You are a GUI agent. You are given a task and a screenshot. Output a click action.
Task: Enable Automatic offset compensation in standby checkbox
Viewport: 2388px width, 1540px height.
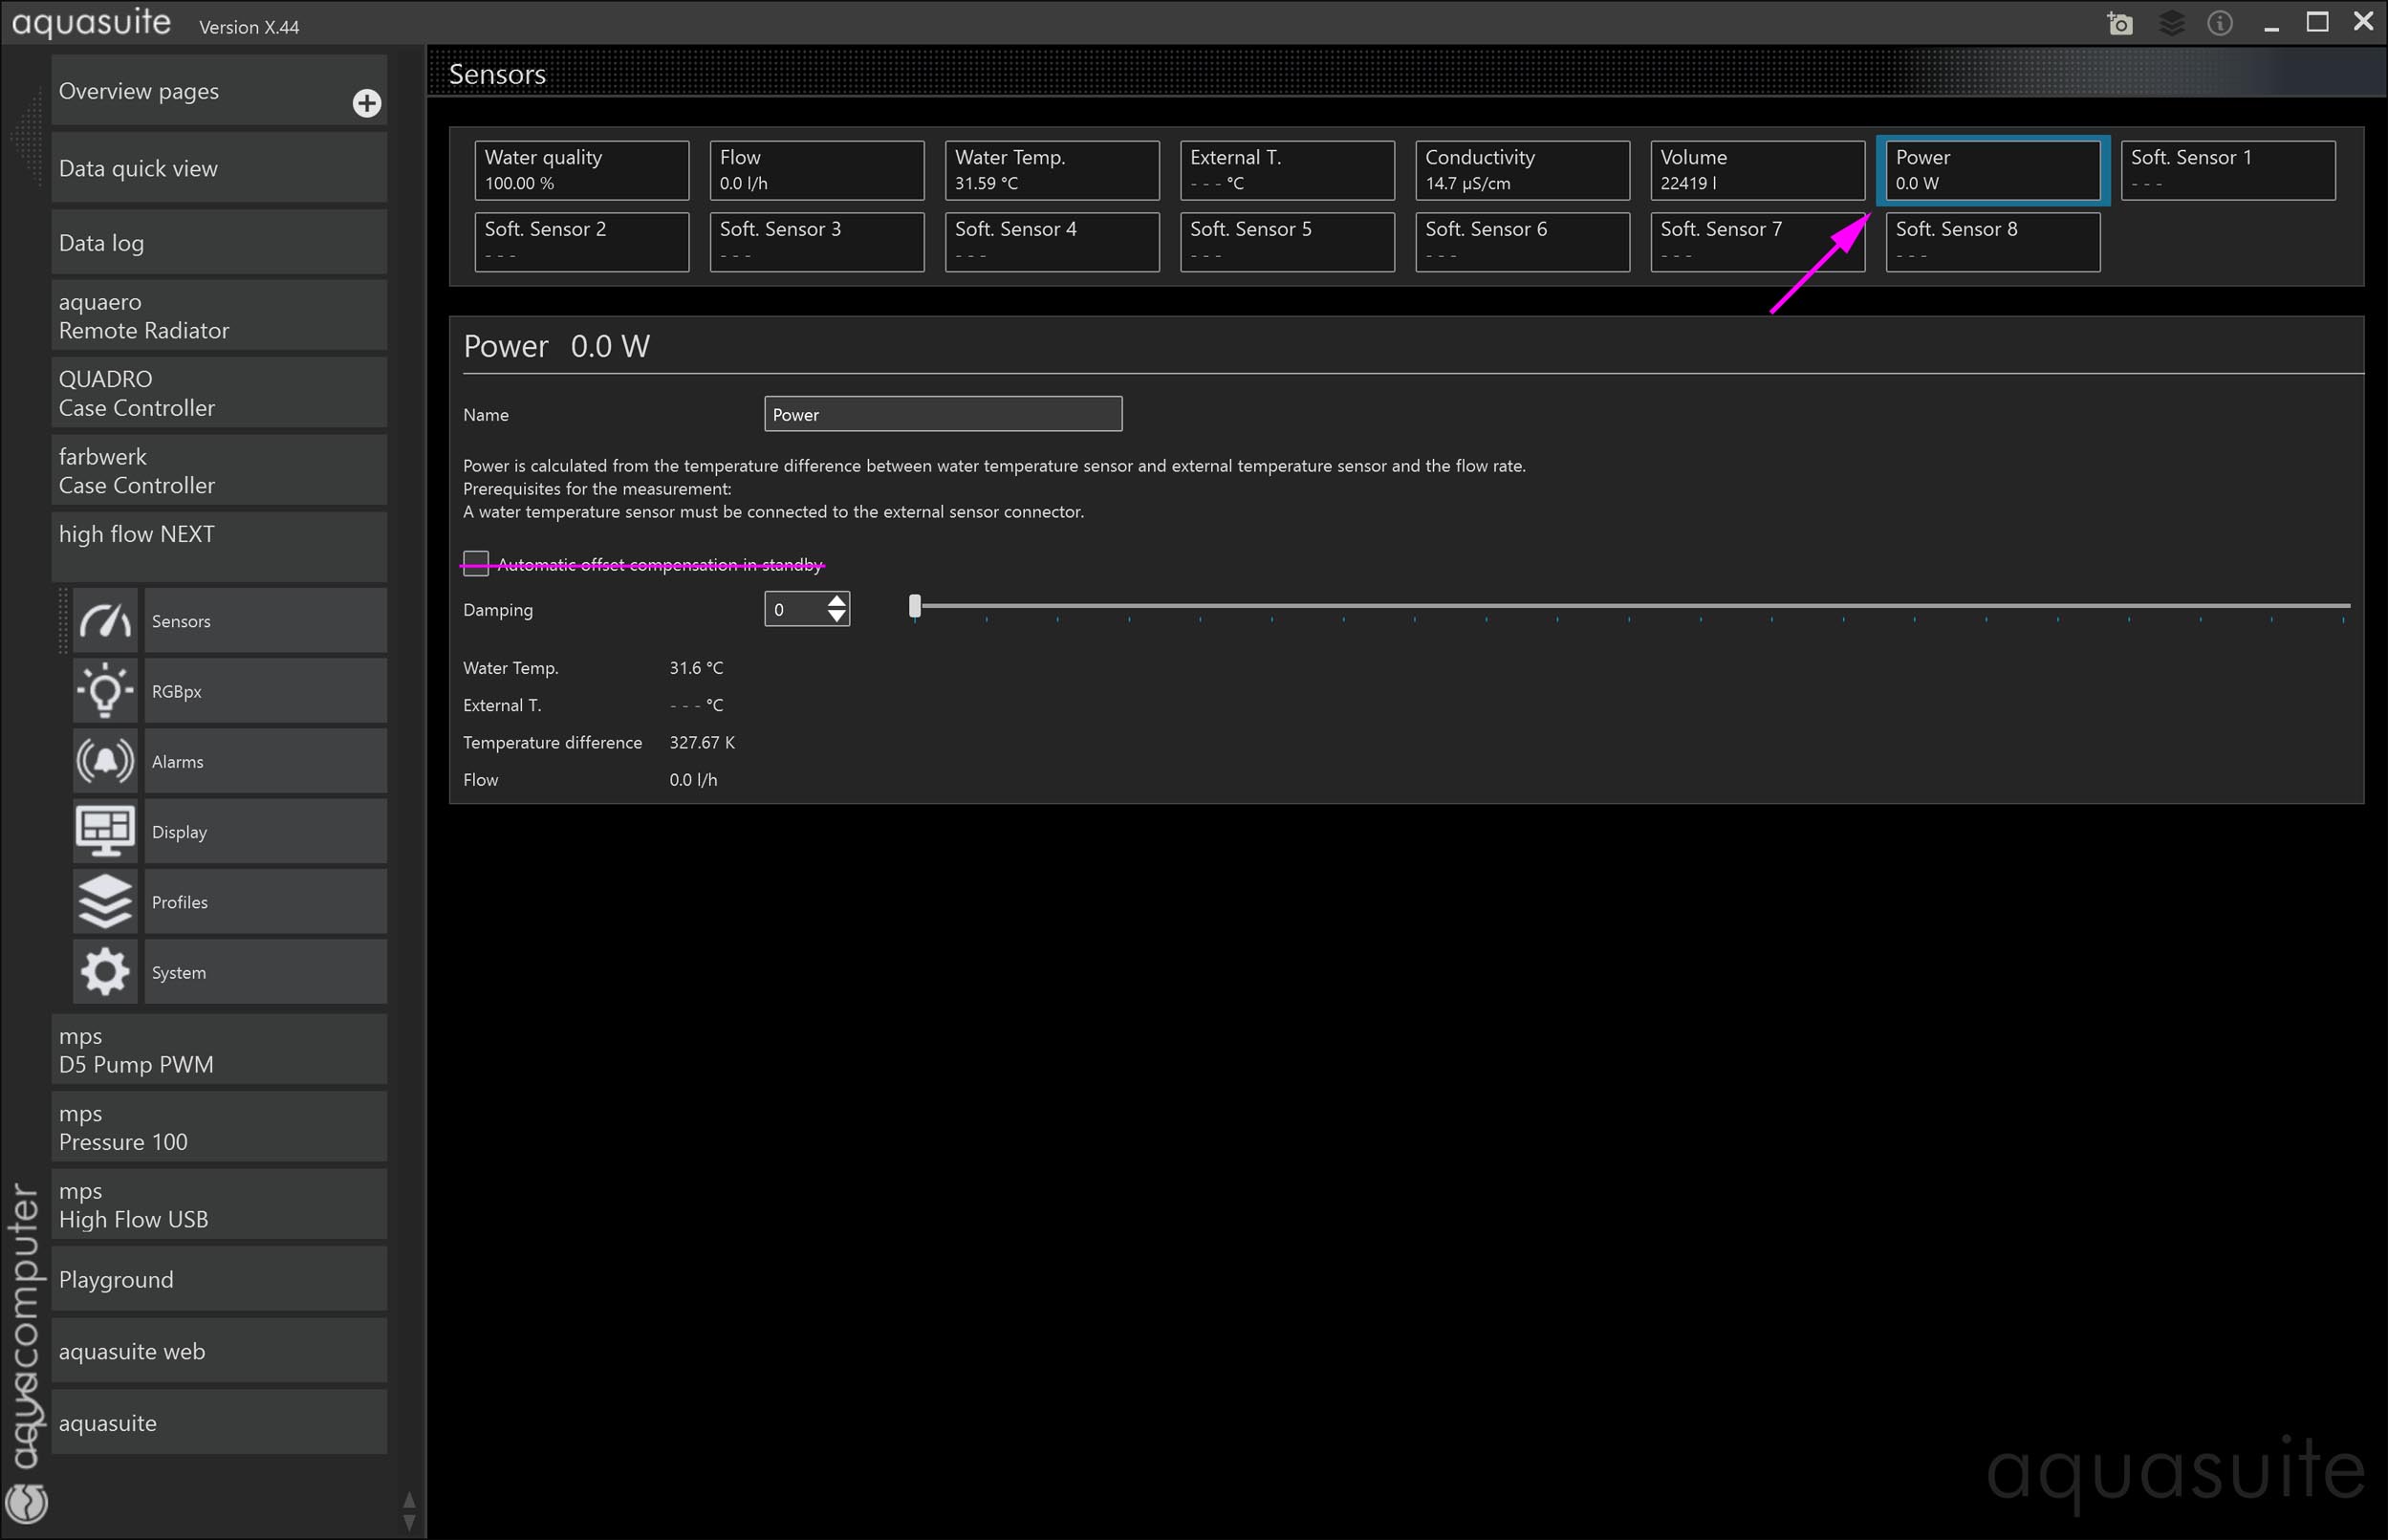point(476,564)
